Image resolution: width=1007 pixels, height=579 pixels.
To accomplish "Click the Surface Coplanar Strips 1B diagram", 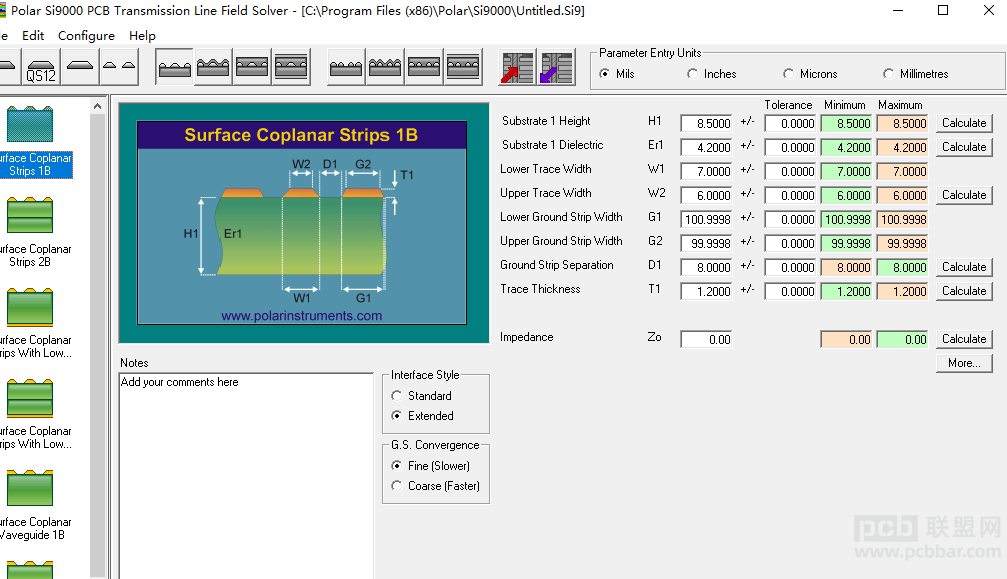I will (x=302, y=223).
